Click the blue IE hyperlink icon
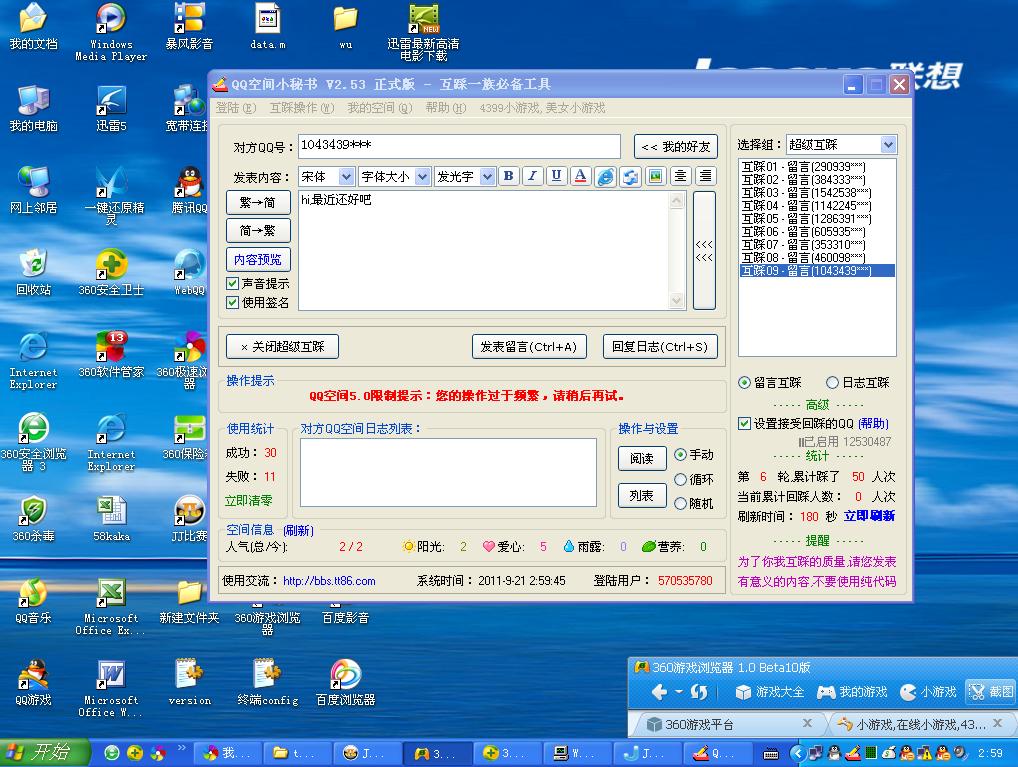 coord(605,177)
